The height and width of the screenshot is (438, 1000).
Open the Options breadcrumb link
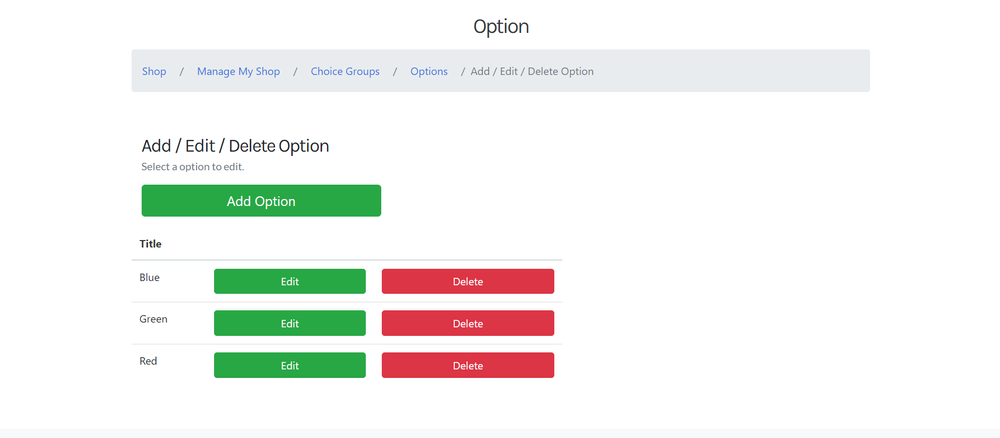[x=429, y=71]
